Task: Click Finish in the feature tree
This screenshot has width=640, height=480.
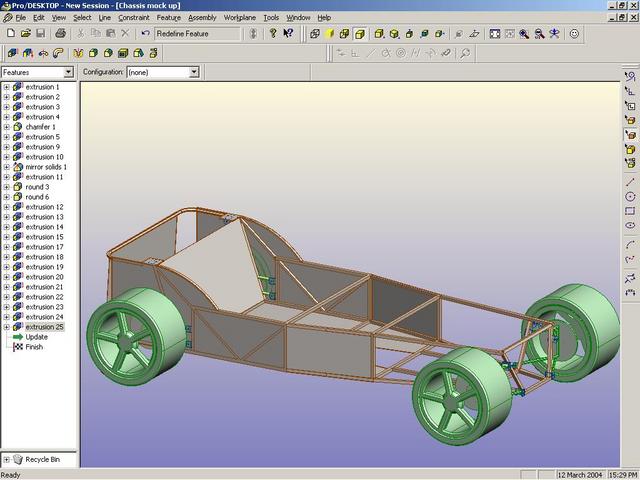Action: 34,347
